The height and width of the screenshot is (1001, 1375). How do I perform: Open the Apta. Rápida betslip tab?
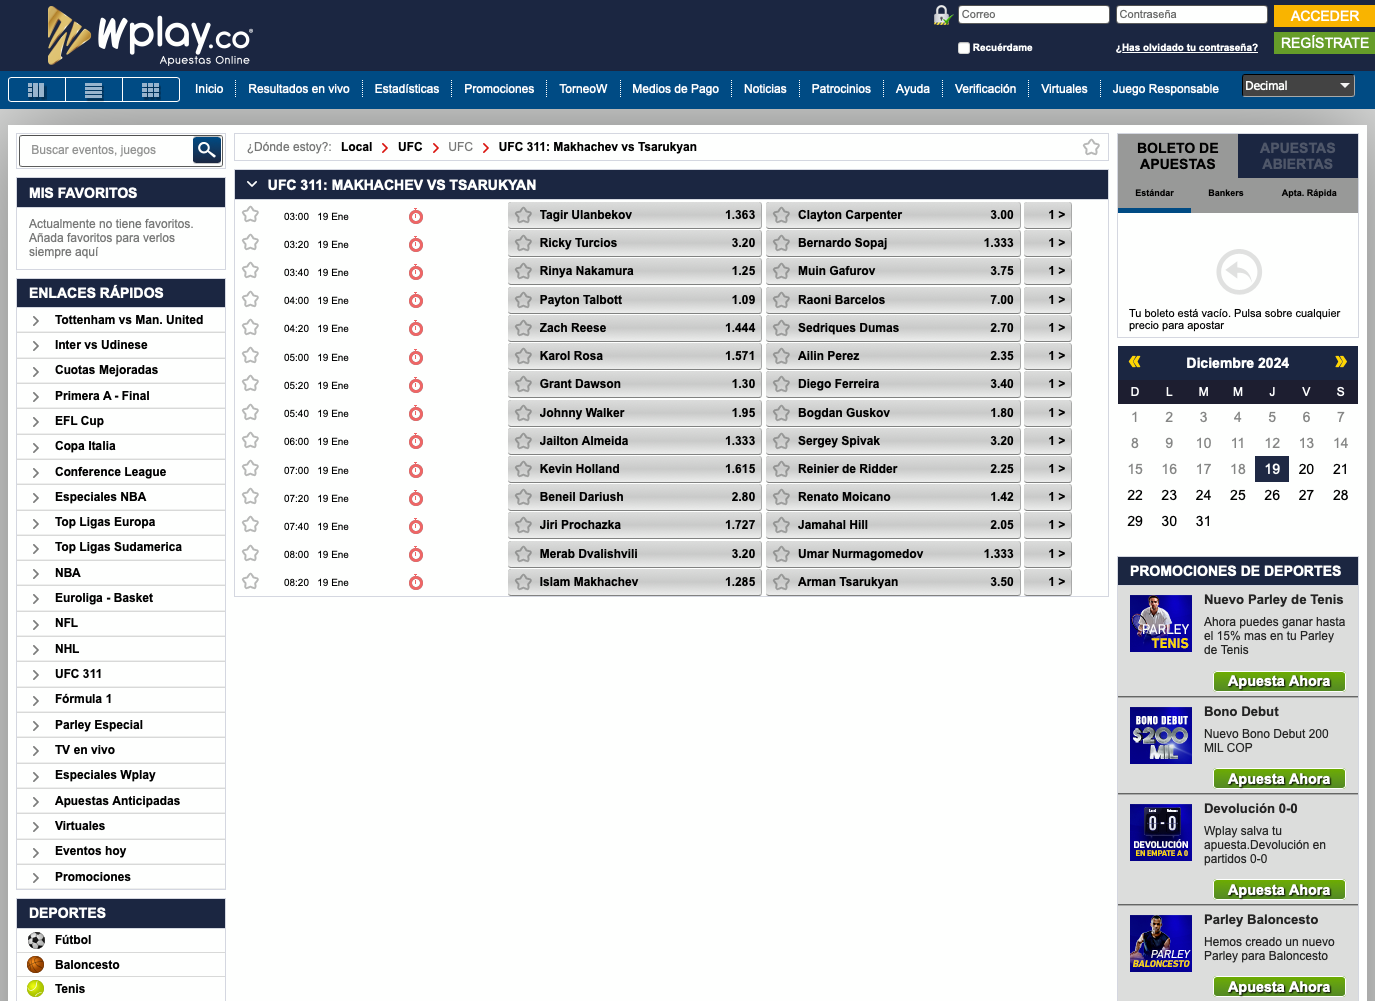pyautogui.click(x=1309, y=193)
